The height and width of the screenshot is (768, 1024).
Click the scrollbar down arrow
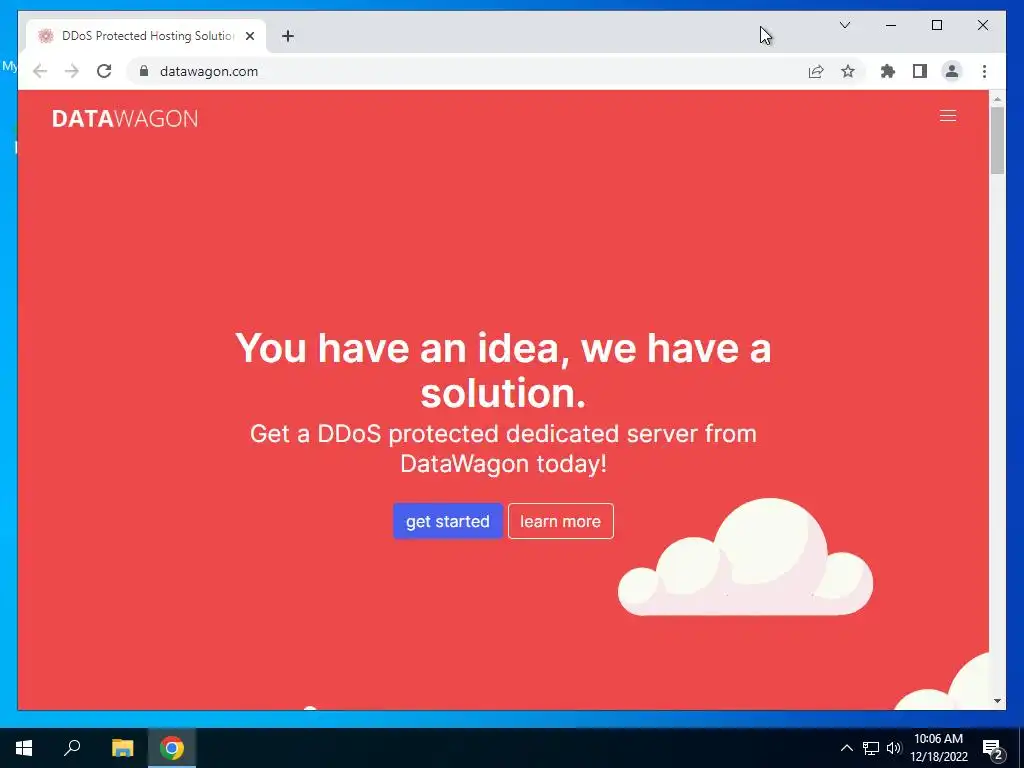(997, 701)
